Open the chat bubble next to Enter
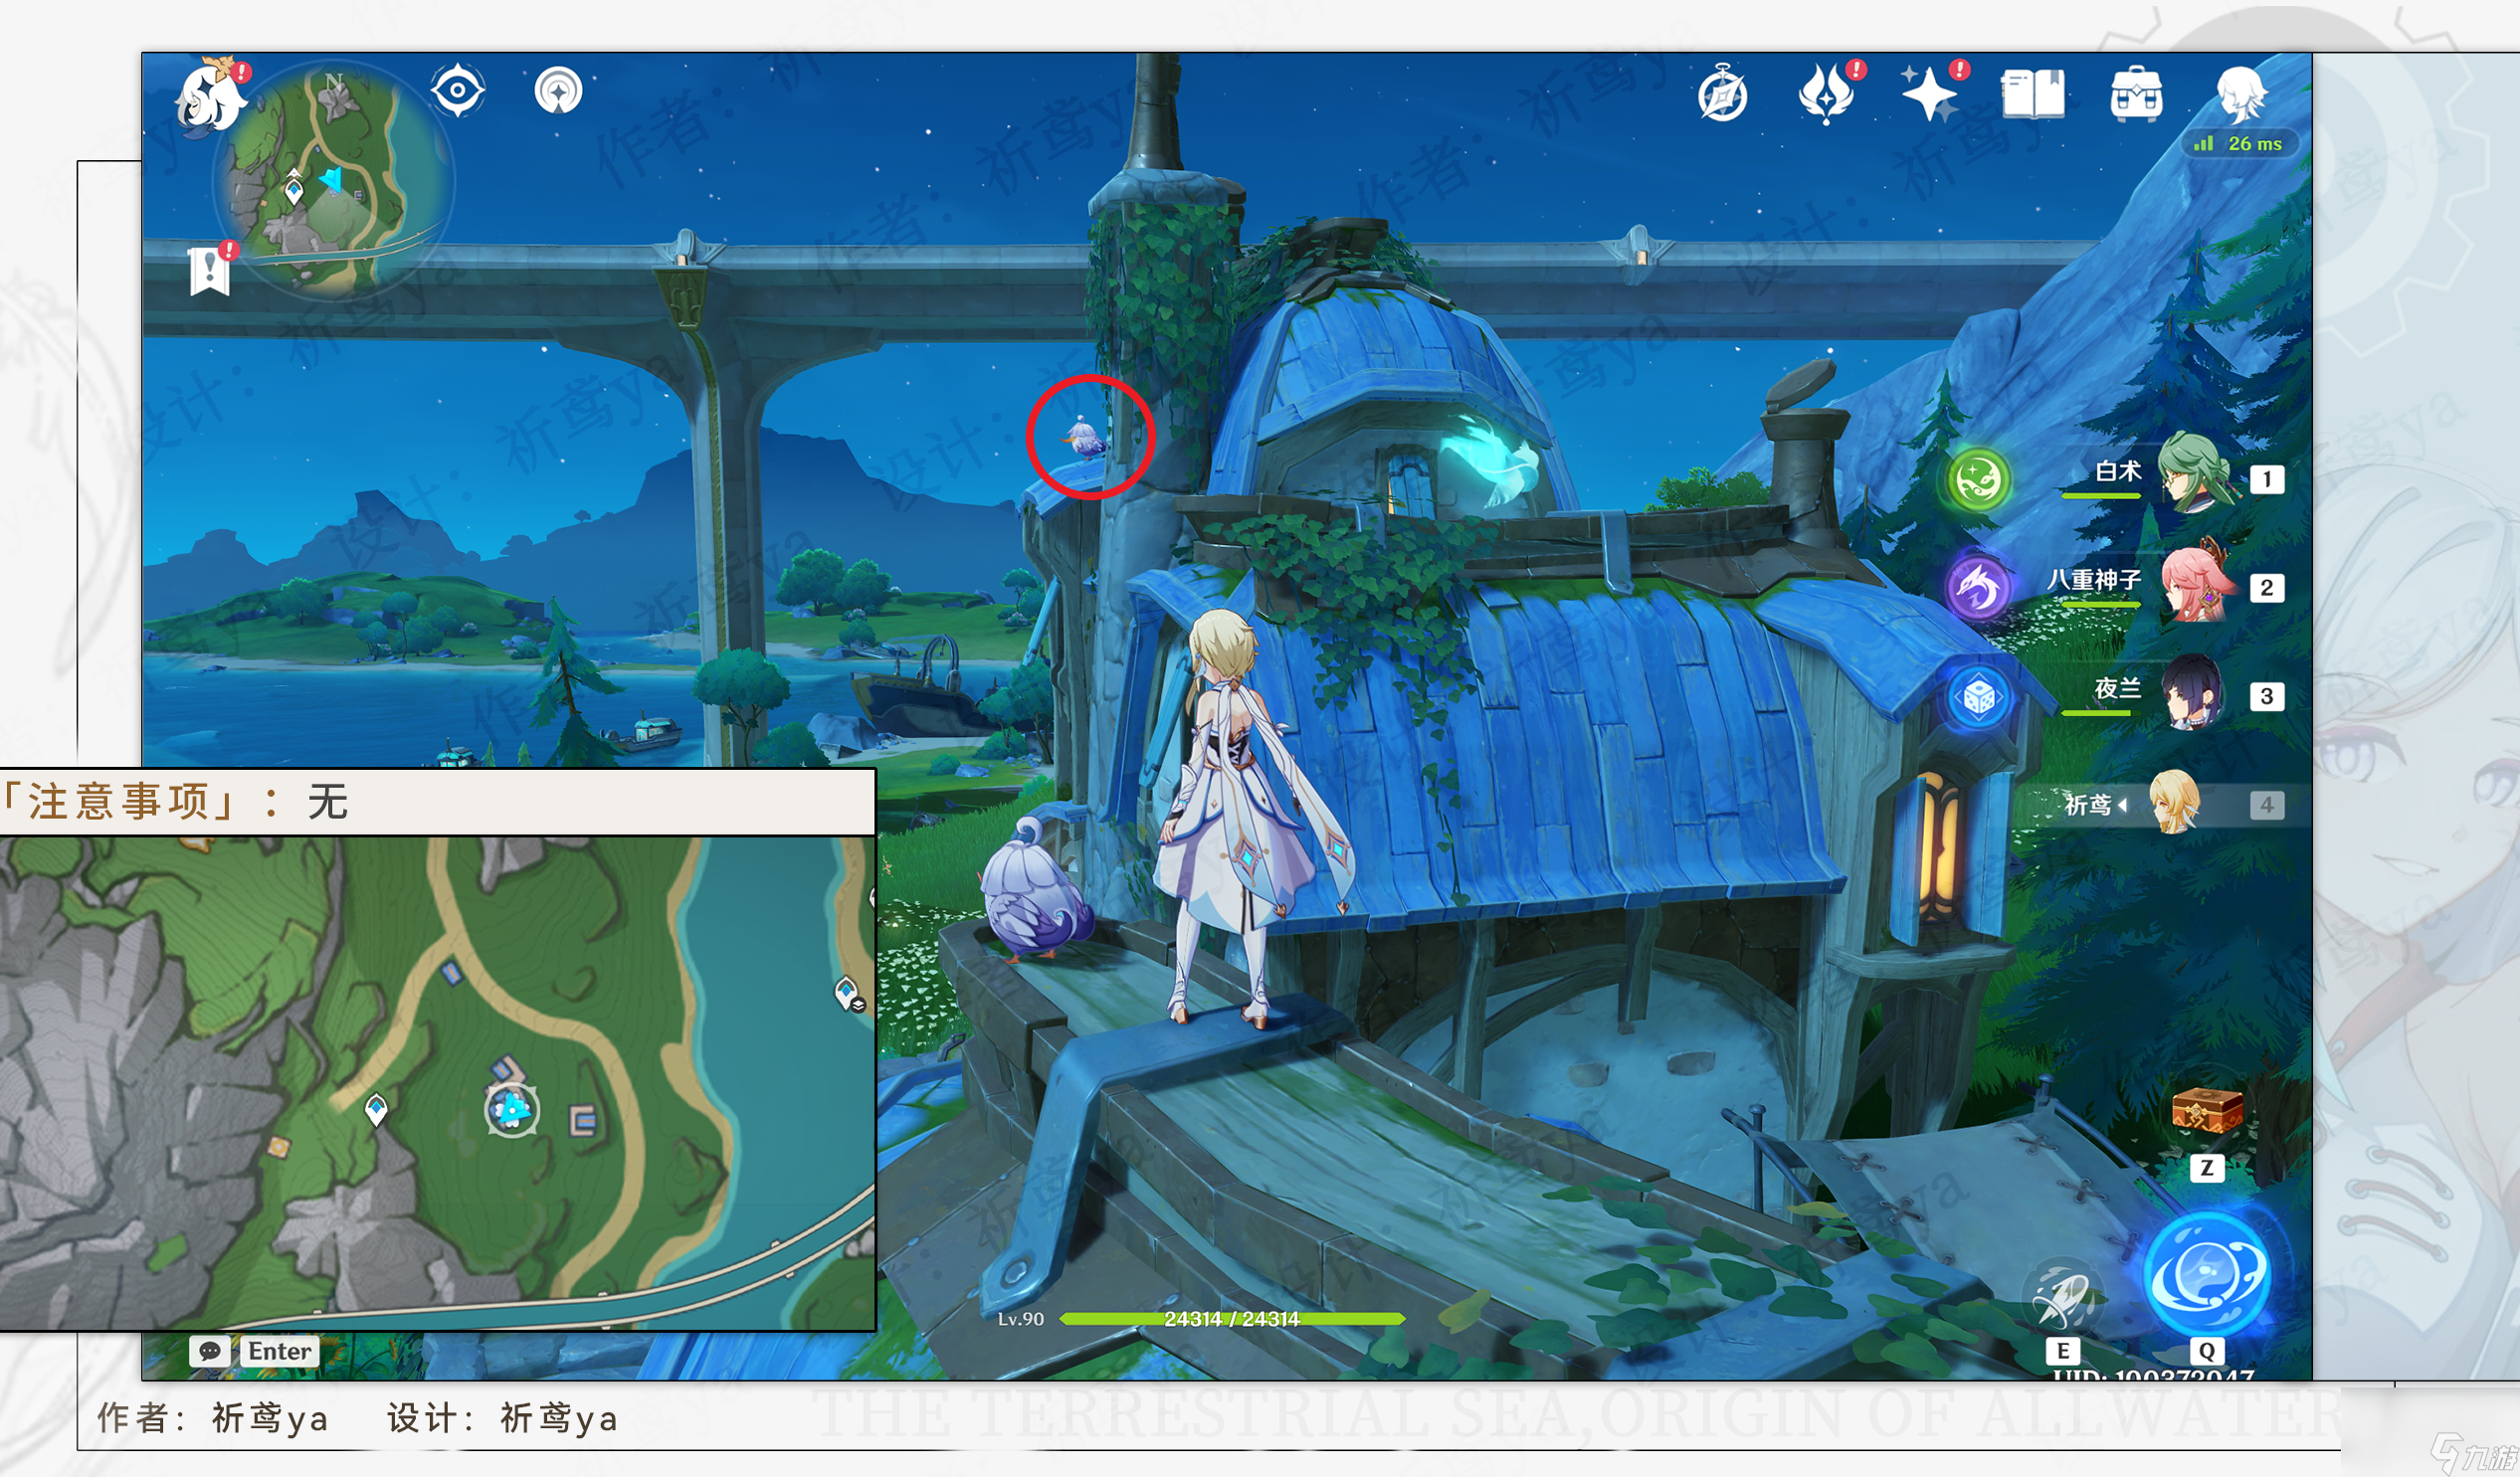 tap(210, 1350)
